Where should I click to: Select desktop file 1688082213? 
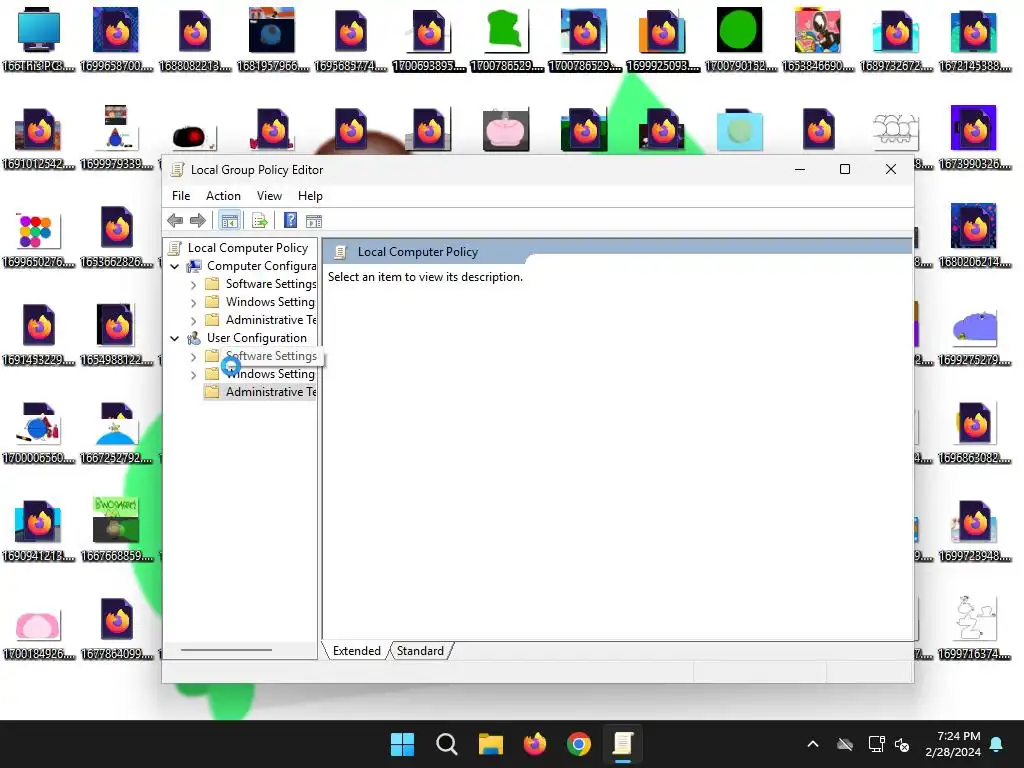(x=195, y=39)
